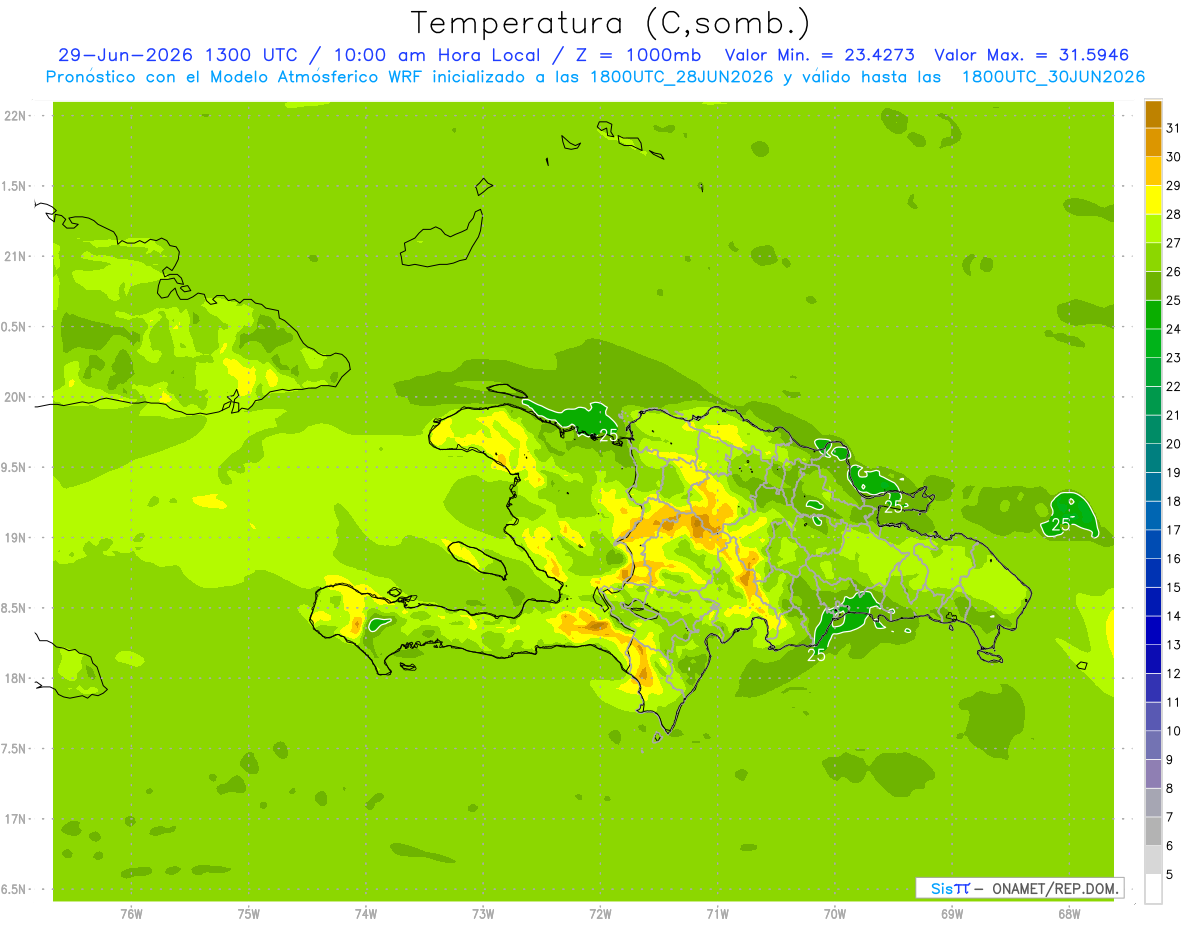Pick the blue swatch between 15 and 16
Screen dimensions: 1200x927
(1153, 573)
